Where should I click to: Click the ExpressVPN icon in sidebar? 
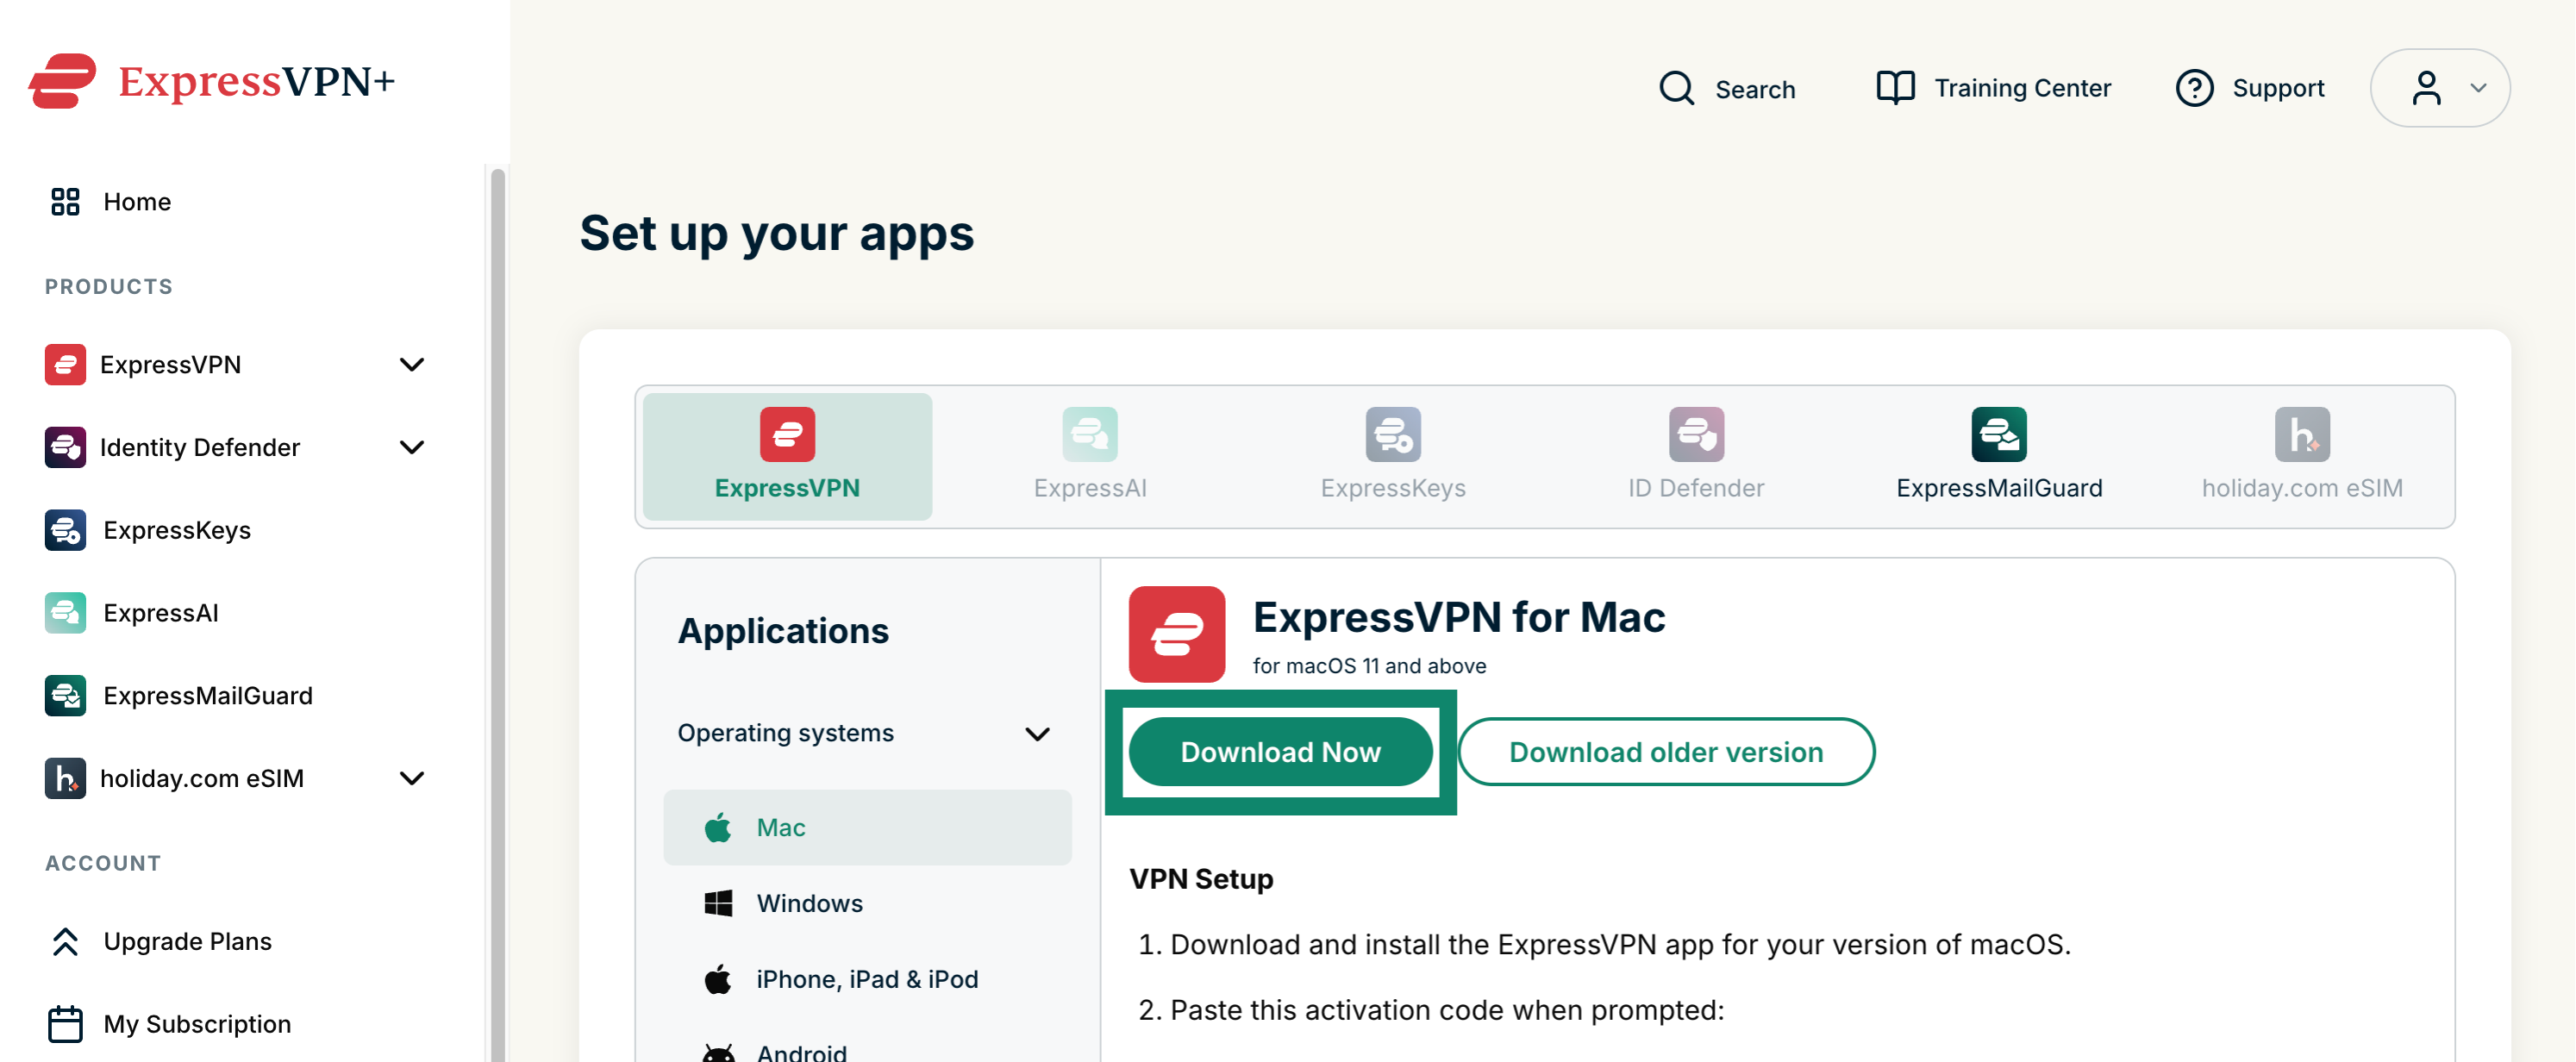click(65, 364)
